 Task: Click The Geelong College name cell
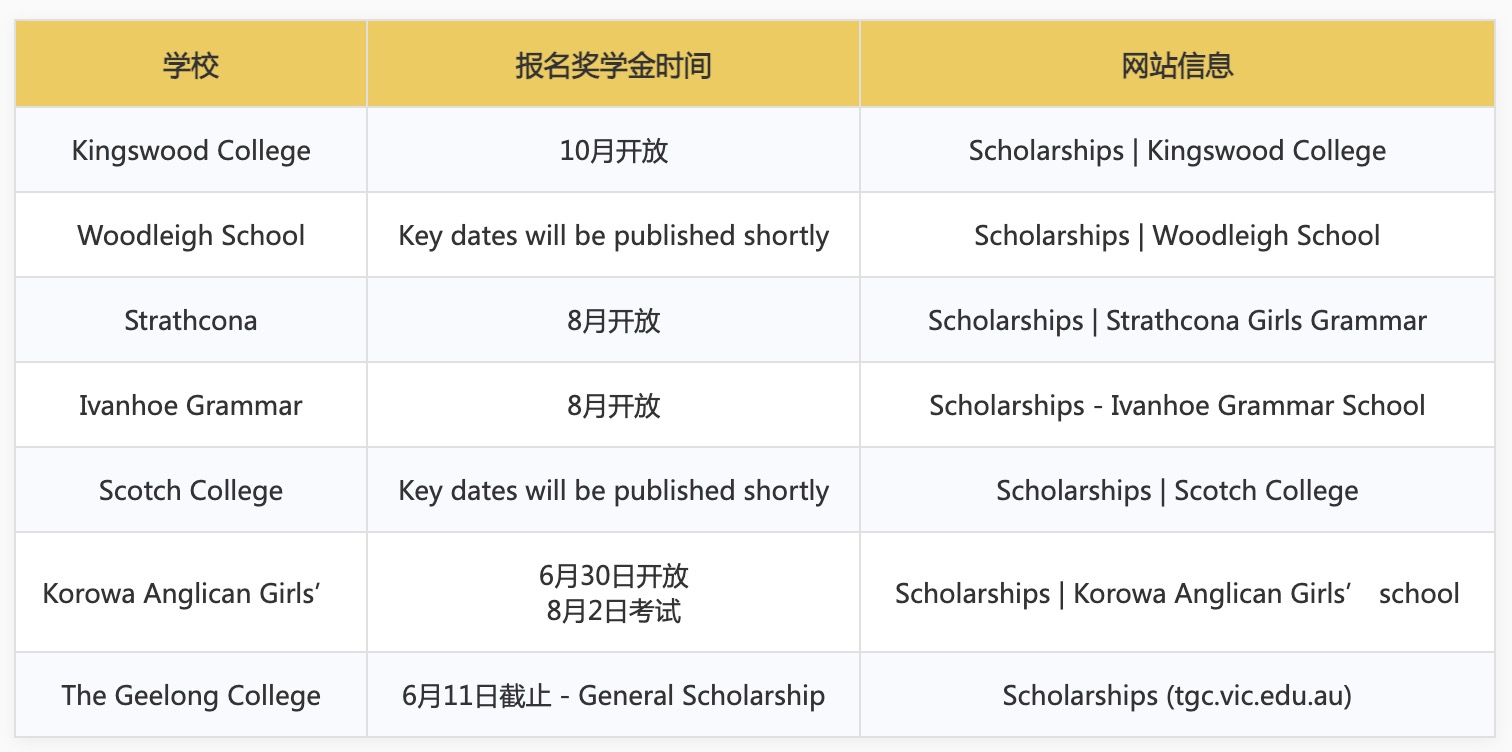(191, 695)
